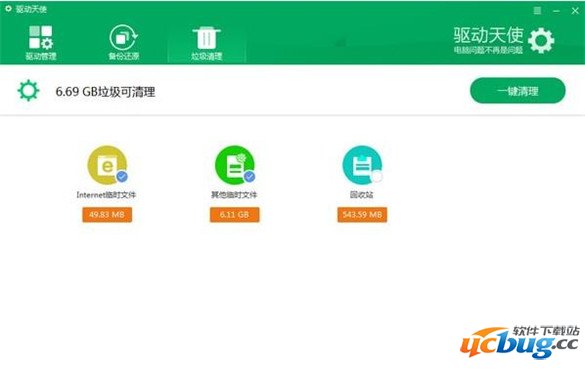The width and height of the screenshot is (585, 374).
Task: Select the 垃圾清理 junk cleanup tab
Action: pyautogui.click(x=207, y=44)
